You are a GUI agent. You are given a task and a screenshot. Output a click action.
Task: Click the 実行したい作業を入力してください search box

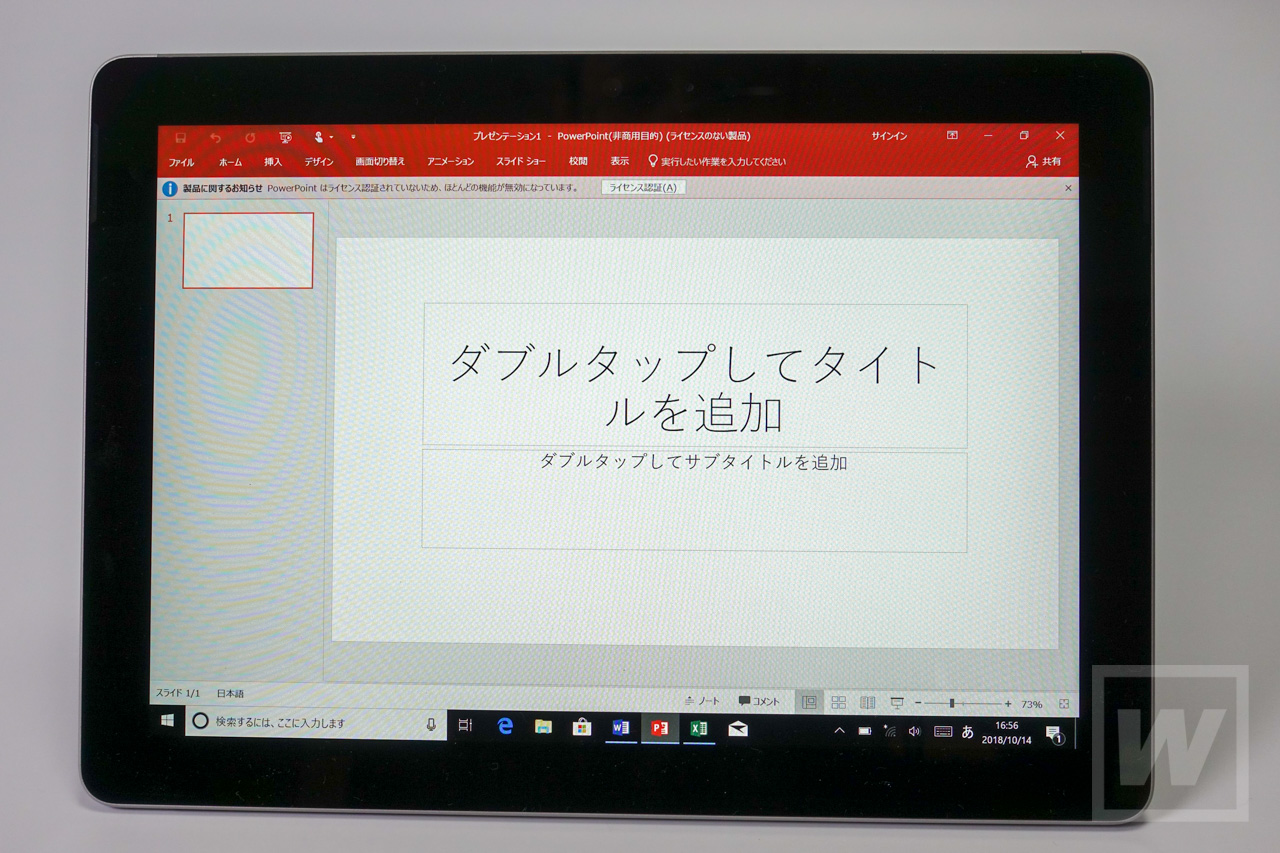(717, 161)
